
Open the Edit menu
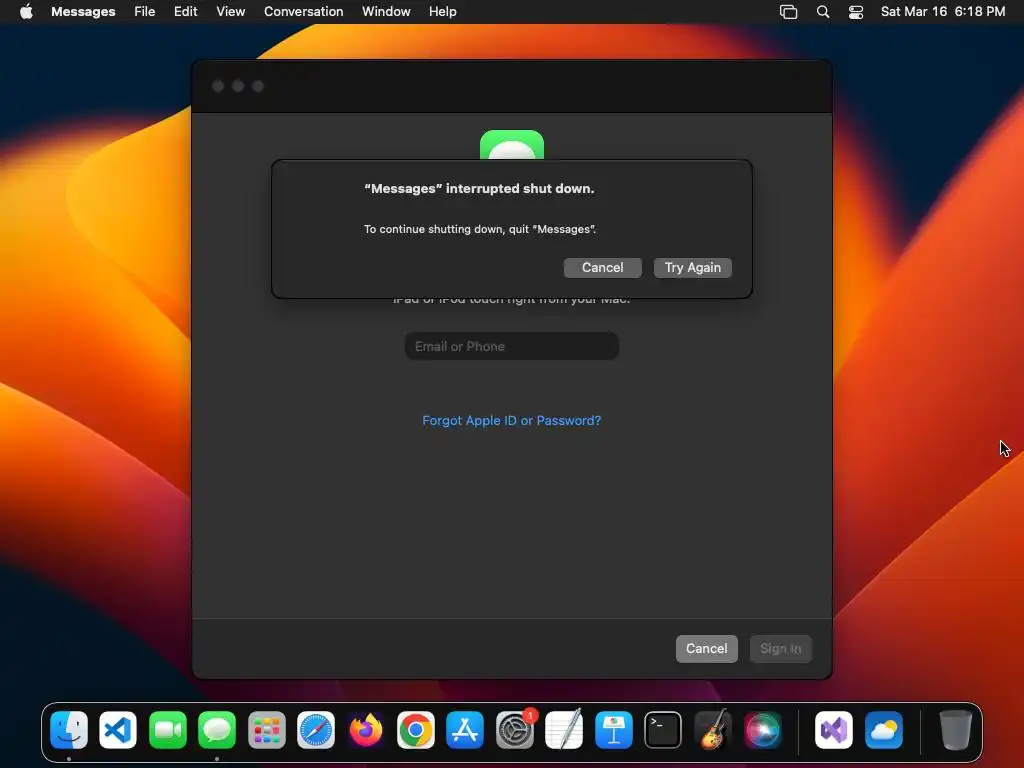(x=185, y=12)
